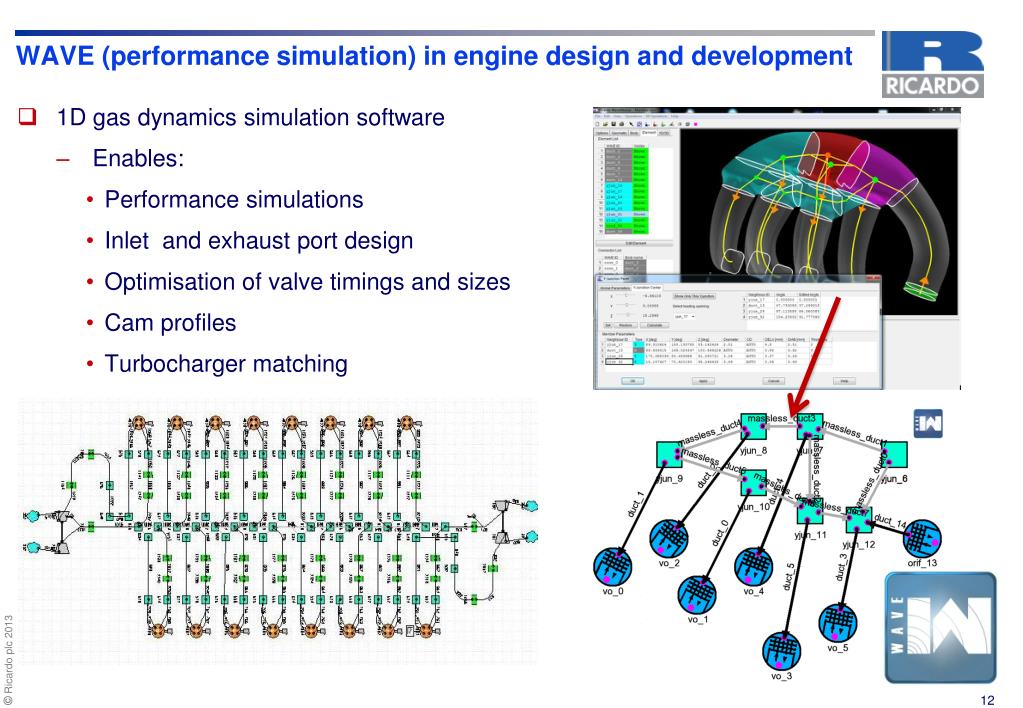Click the '1D gas dynamics simulation software' line
This screenshot has height=708, width=1023.
[251, 117]
